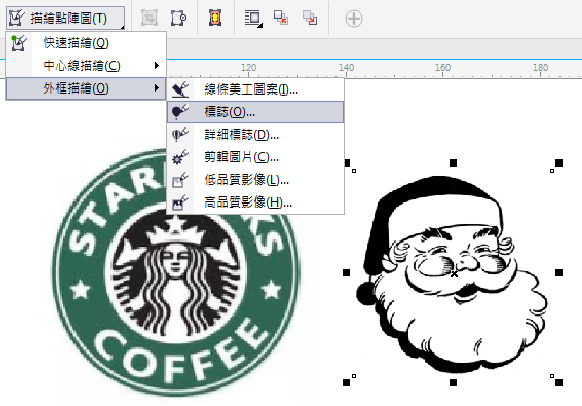
Task: Click the circled plus quick customize button
Action: click(354, 19)
